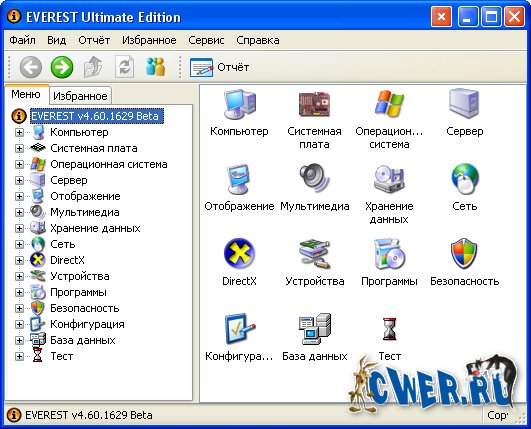Expand the Операционная система tree node
The image size is (531, 429).
coord(19,164)
